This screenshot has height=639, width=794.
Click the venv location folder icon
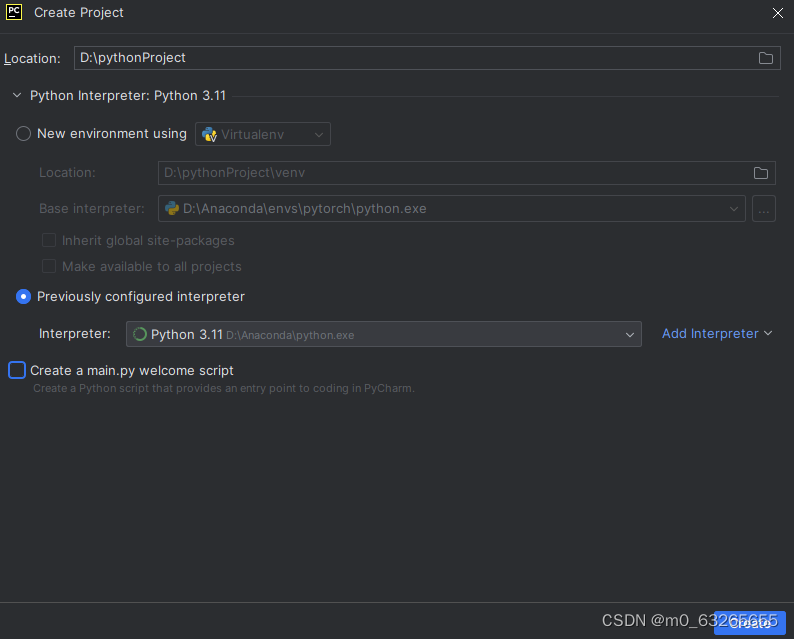click(760, 173)
